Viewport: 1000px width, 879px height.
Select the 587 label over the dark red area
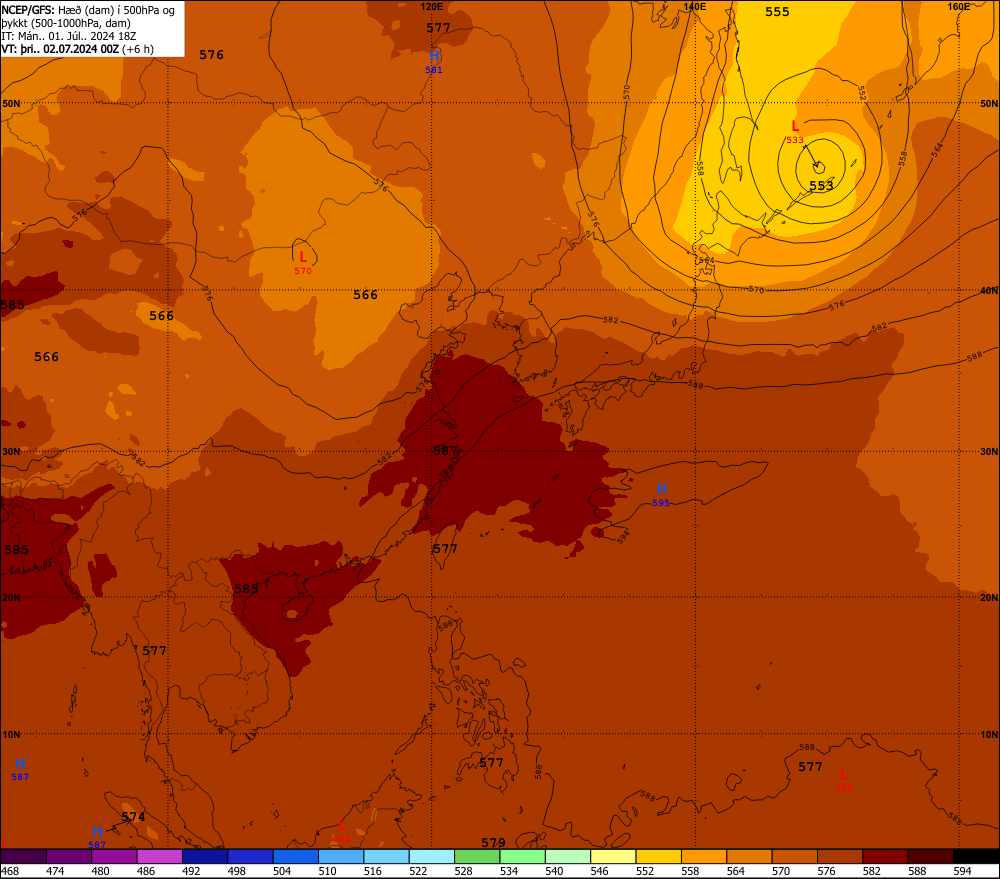coord(446,450)
